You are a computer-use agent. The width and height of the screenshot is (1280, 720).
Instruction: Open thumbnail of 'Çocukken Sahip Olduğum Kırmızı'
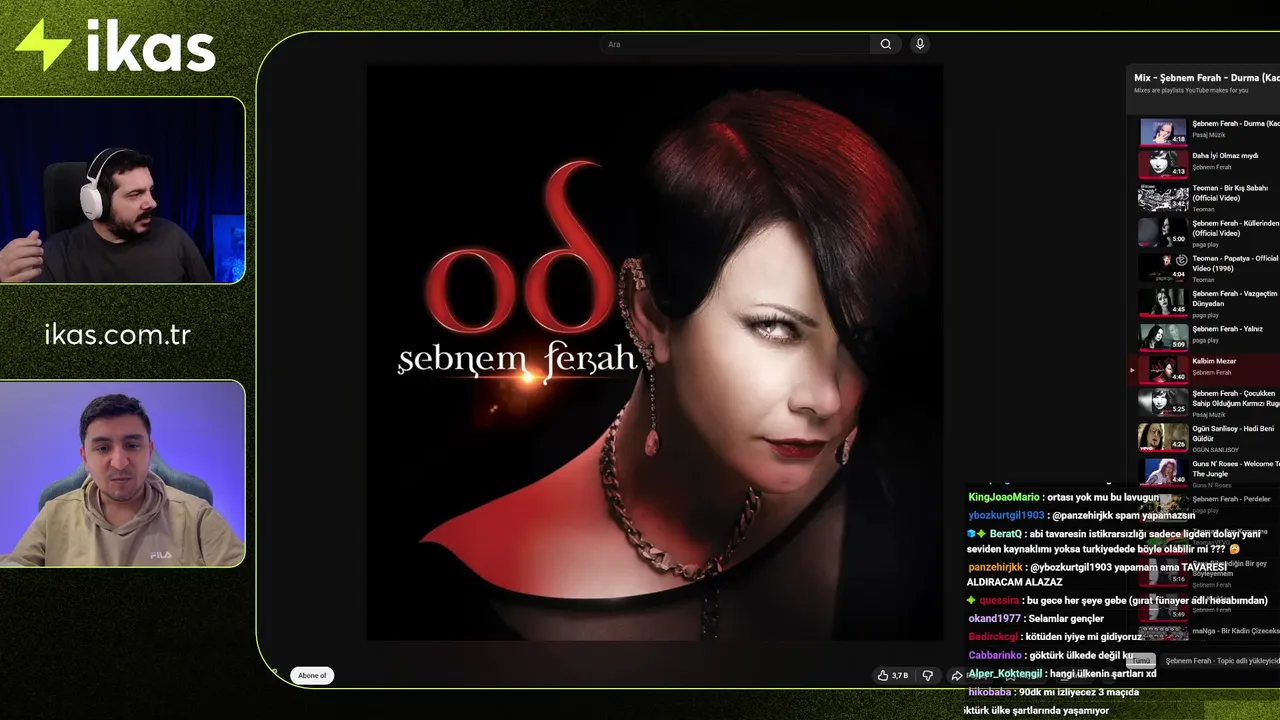1163,402
